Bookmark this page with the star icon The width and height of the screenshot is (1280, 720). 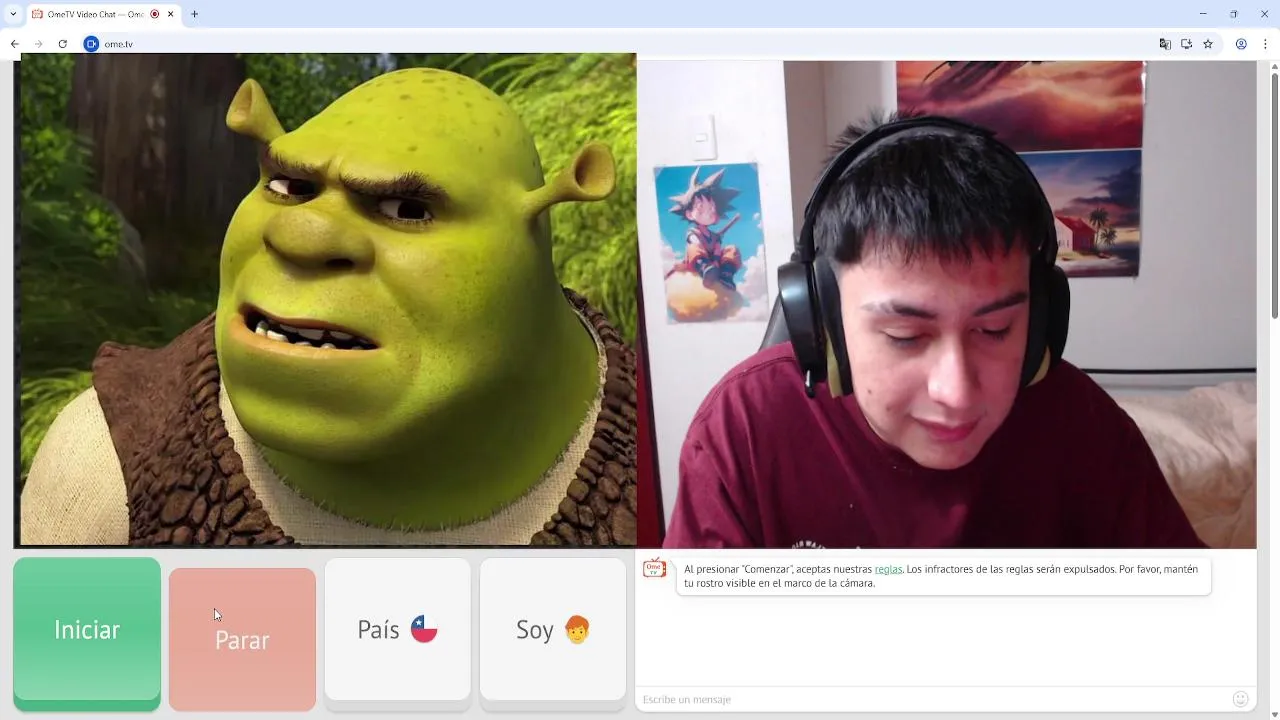pos(1208,44)
